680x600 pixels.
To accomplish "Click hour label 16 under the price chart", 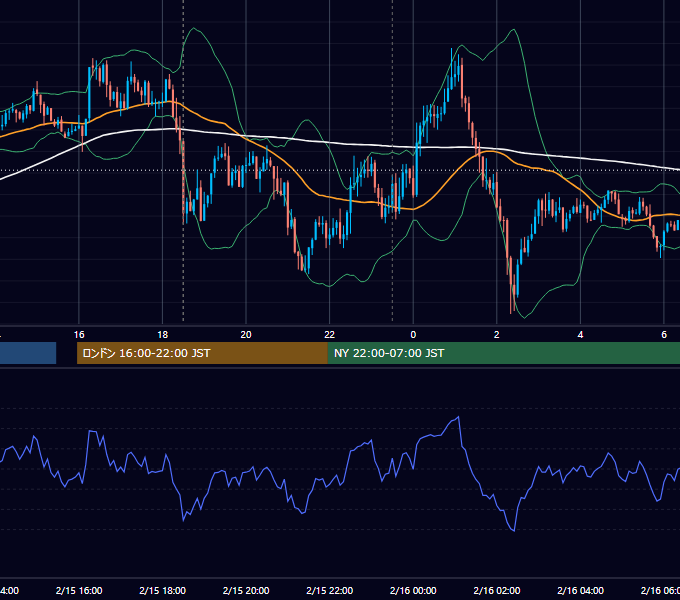I will click(x=79, y=335).
